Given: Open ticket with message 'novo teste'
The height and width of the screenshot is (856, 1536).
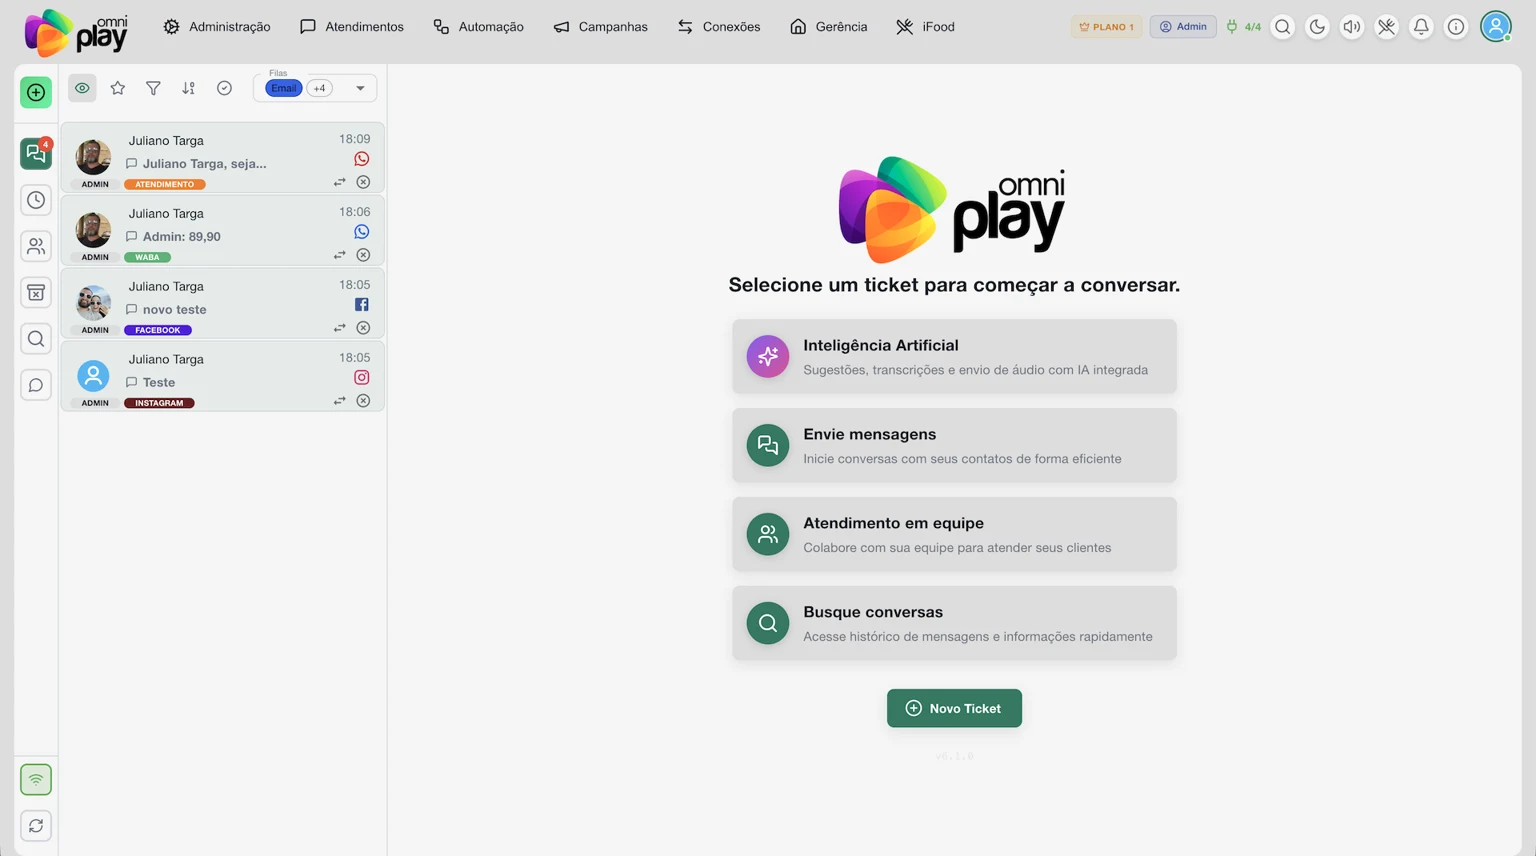Looking at the screenshot, I should click(222, 303).
